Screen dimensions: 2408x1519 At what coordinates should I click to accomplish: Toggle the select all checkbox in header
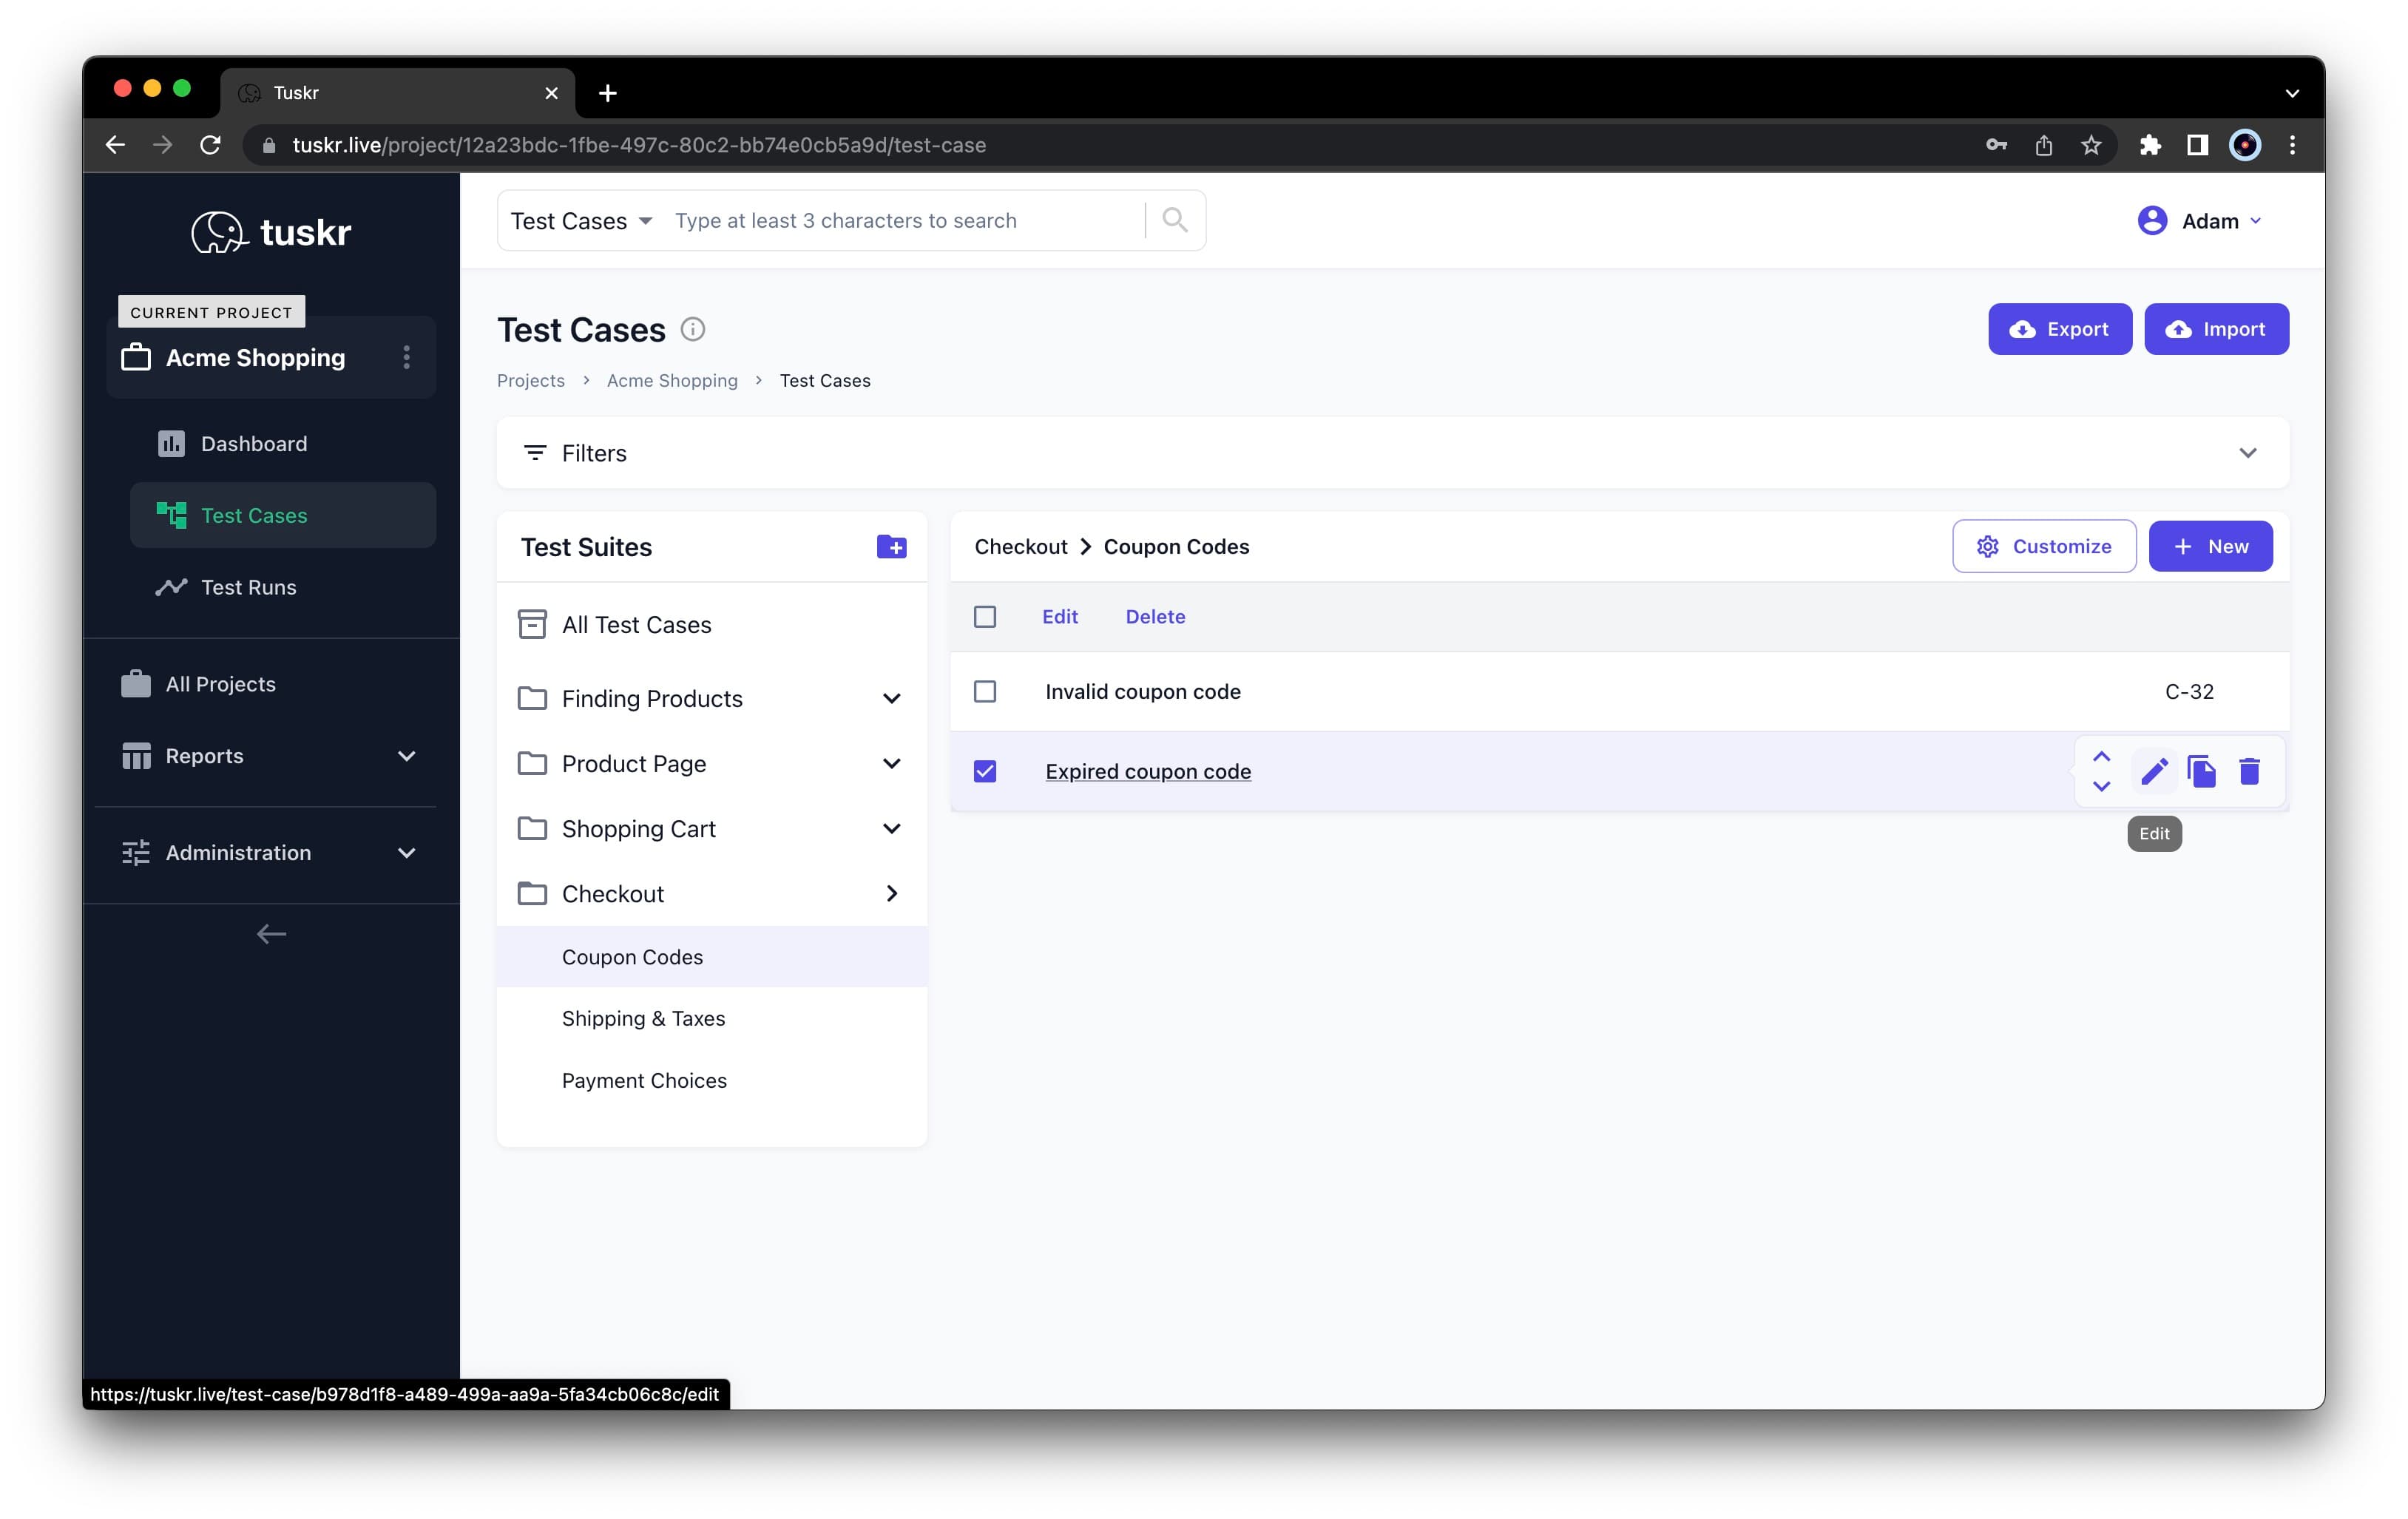[985, 616]
